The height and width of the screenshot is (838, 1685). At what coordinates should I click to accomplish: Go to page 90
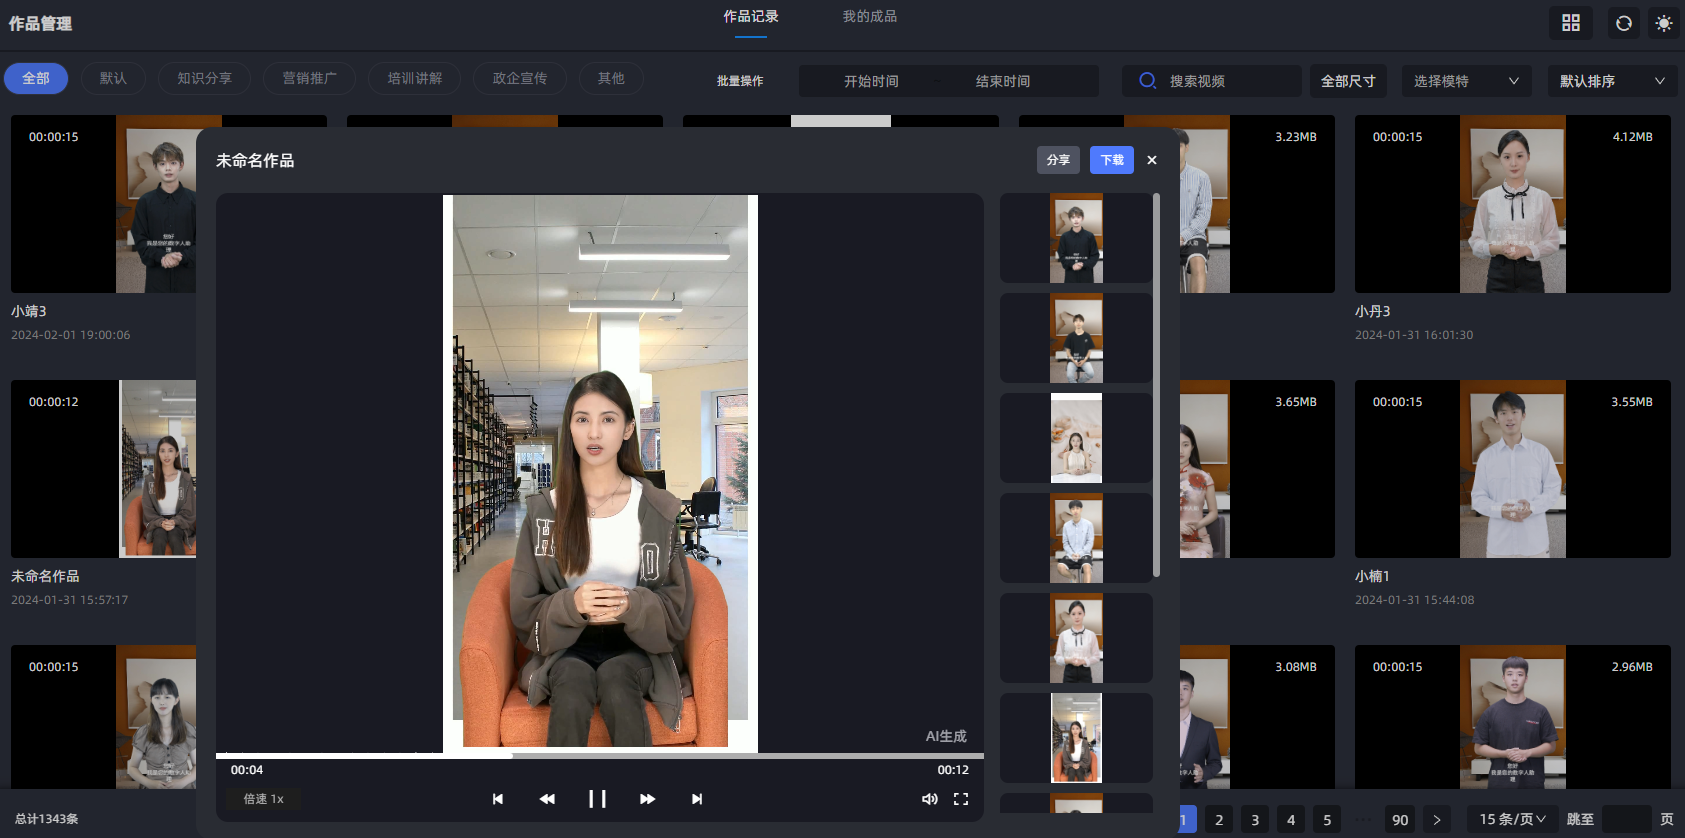[1400, 820]
